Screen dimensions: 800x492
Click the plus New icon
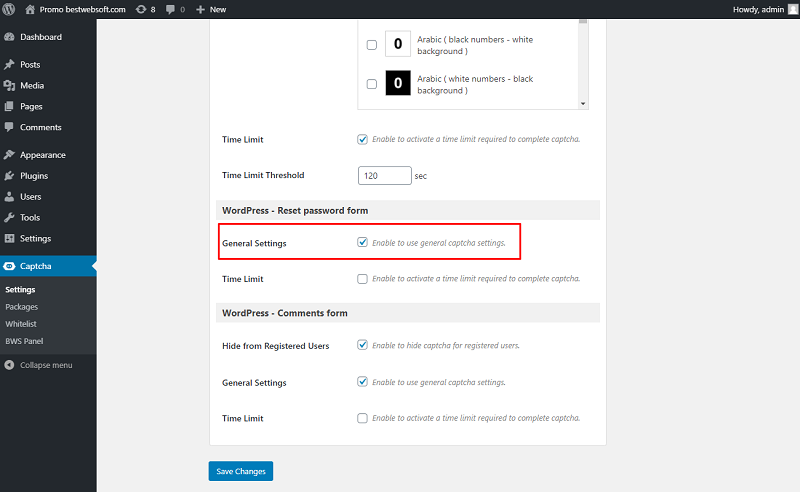(x=201, y=9)
